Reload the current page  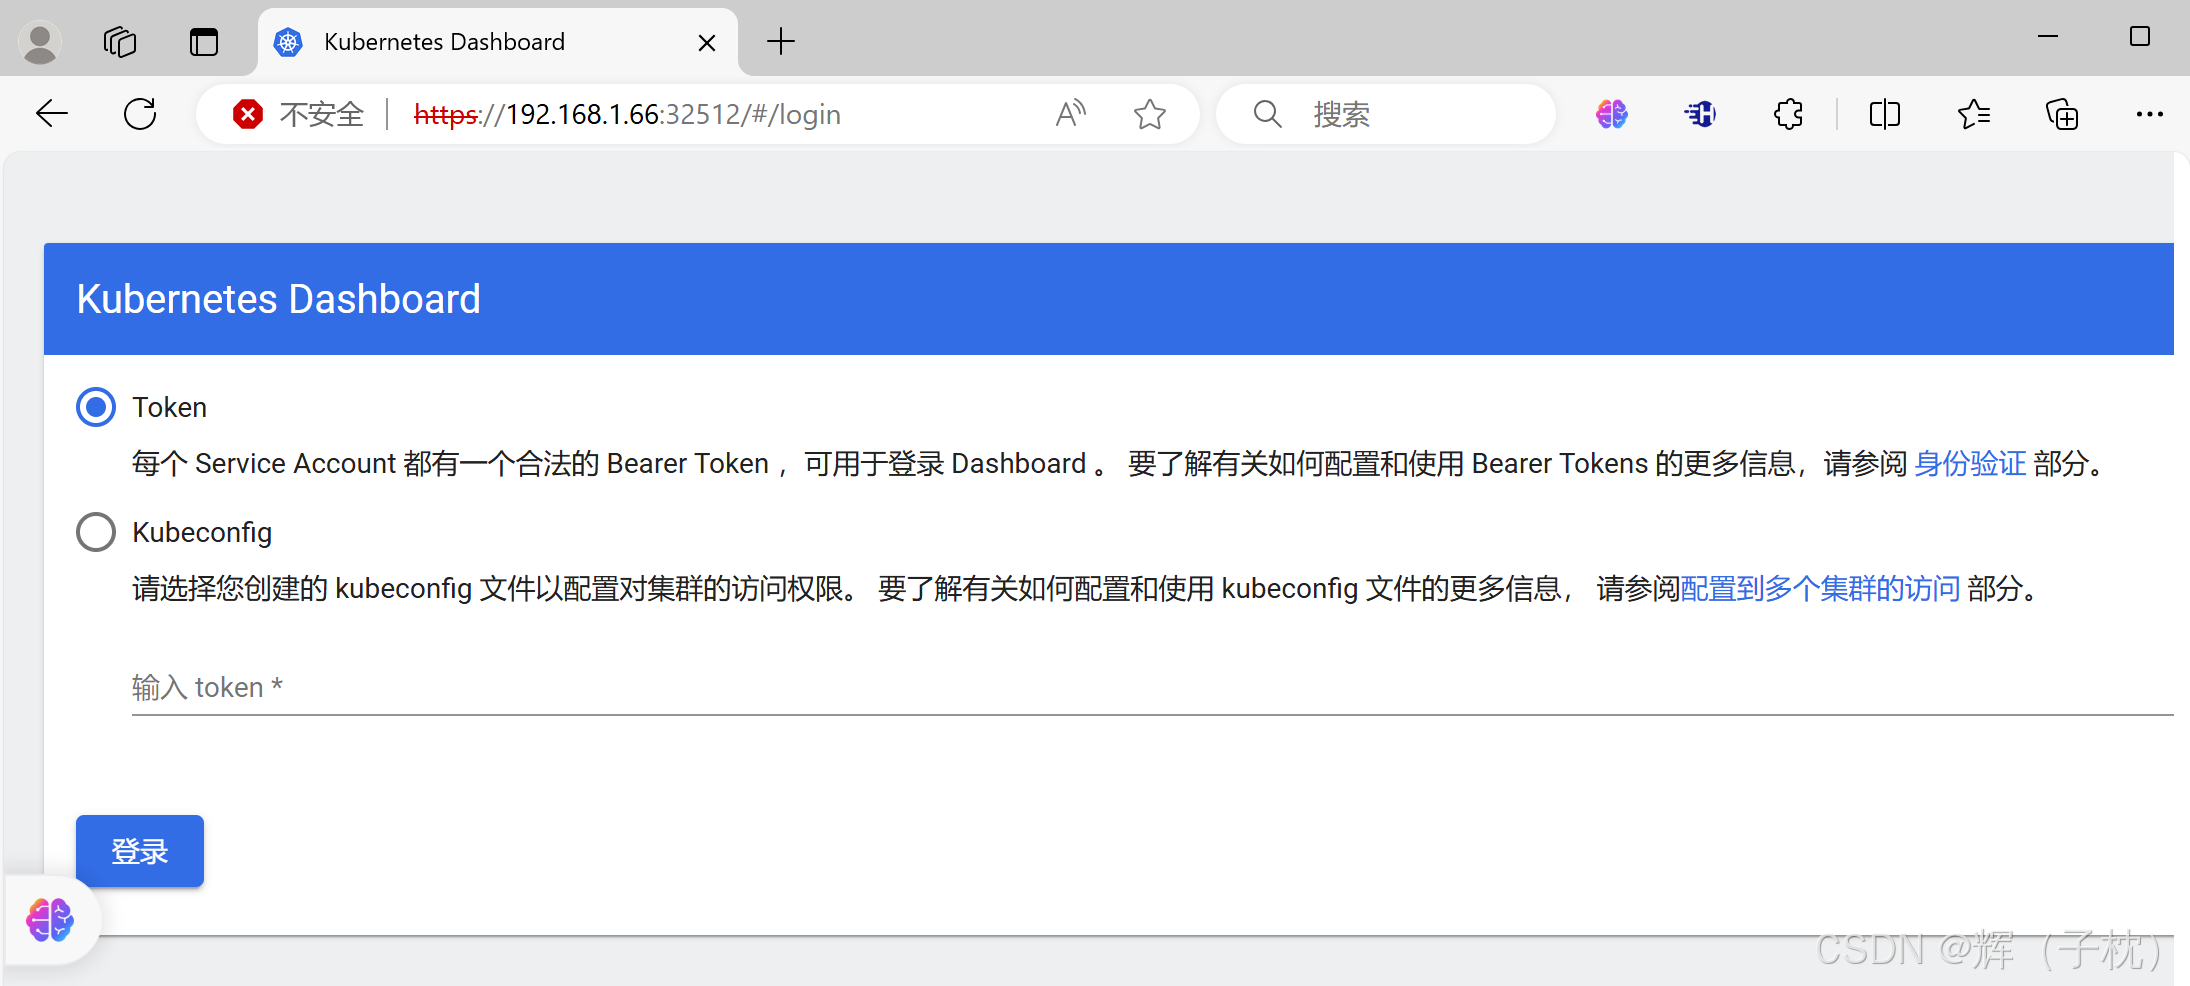[x=140, y=114]
